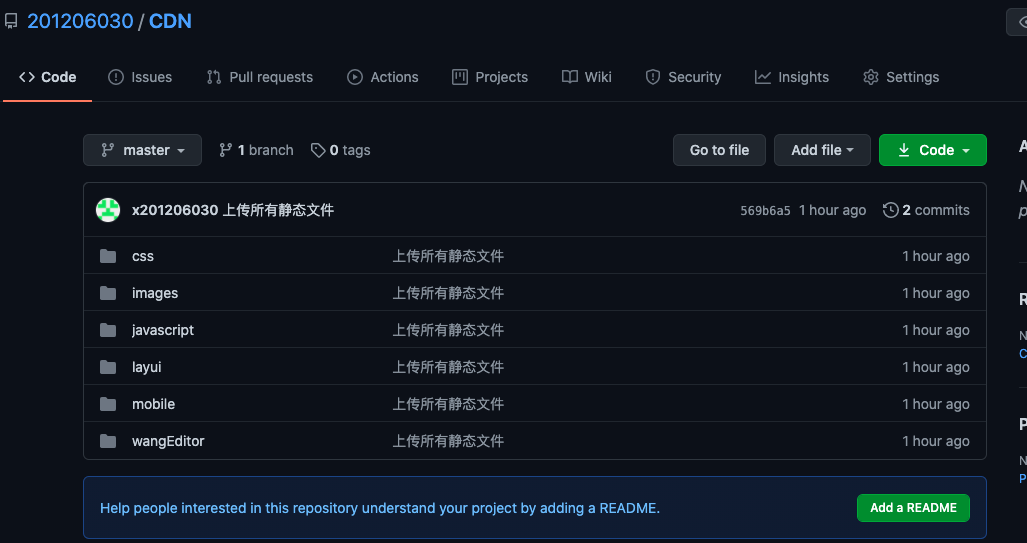The width and height of the screenshot is (1027, 543).
Task: Open the latest commit message 上传所有静态文件
Action: (278, 210)
